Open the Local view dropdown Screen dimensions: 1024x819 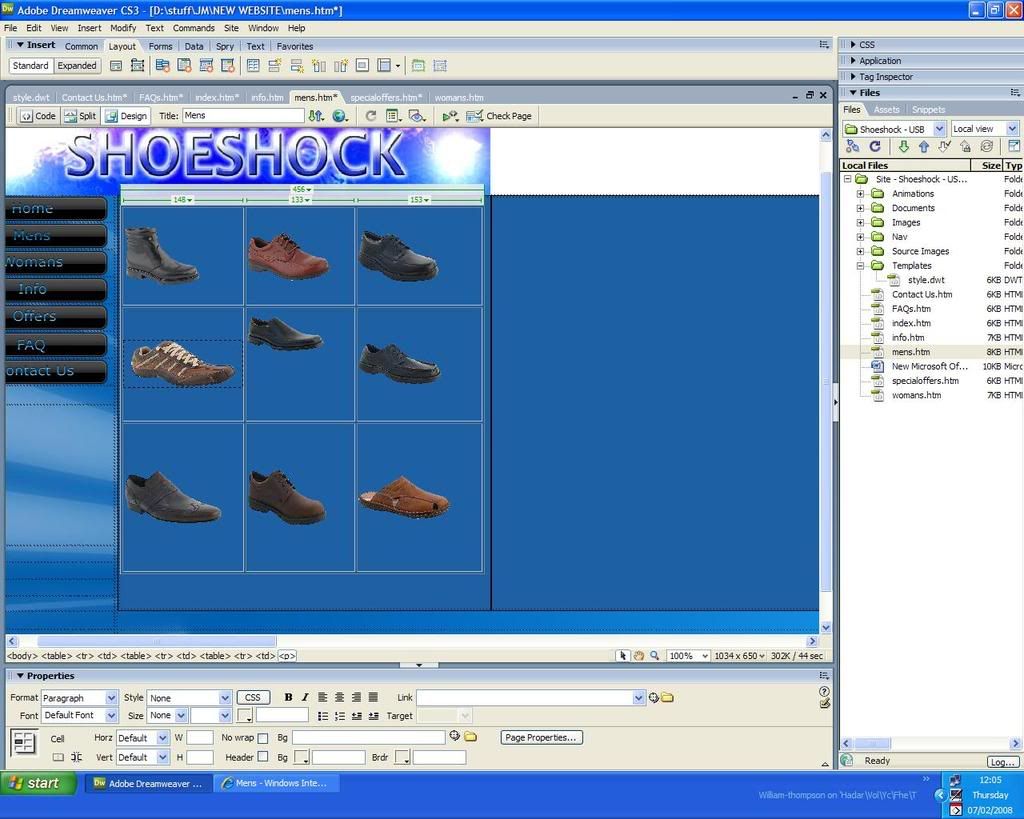click(x=1012, y=129)
